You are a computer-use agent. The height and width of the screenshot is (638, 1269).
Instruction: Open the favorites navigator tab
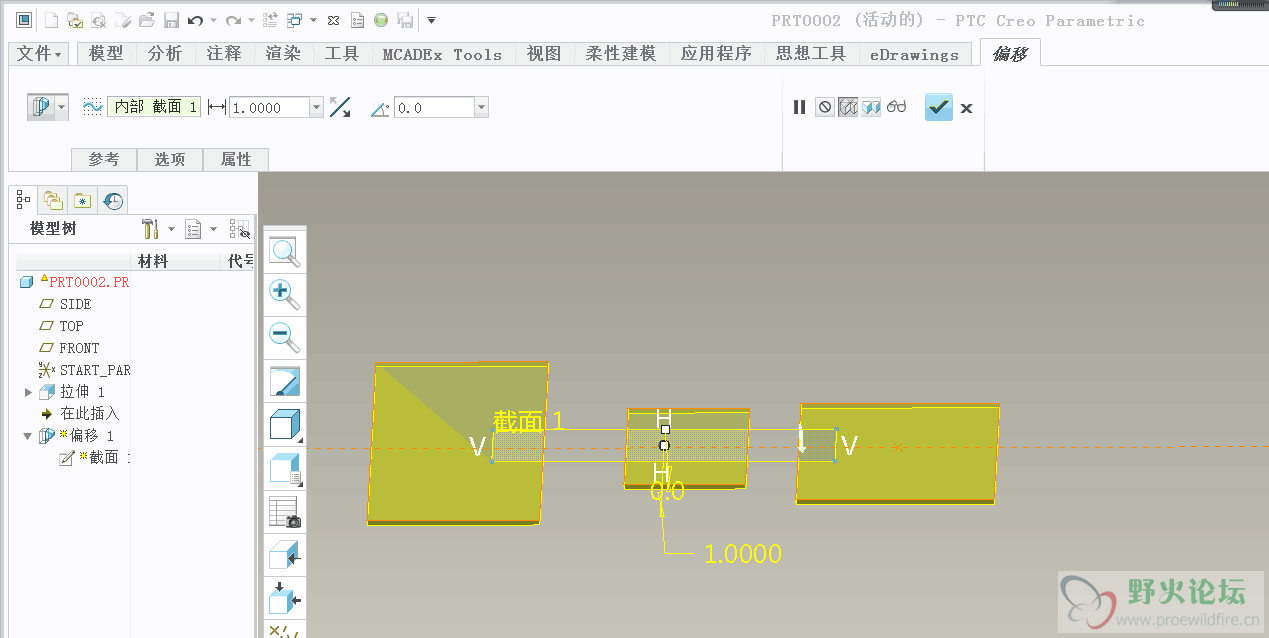point(82,200)
